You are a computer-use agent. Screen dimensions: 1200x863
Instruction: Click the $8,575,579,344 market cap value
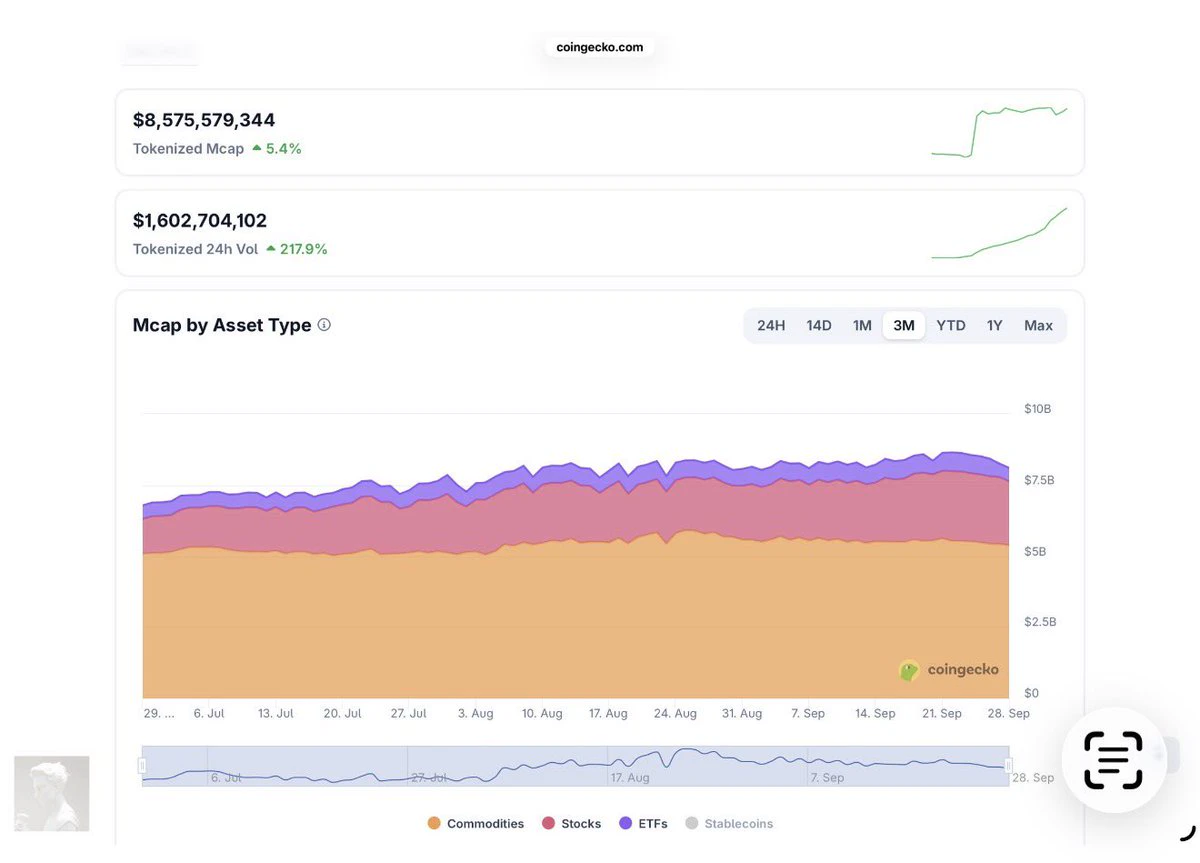(204, 120)
